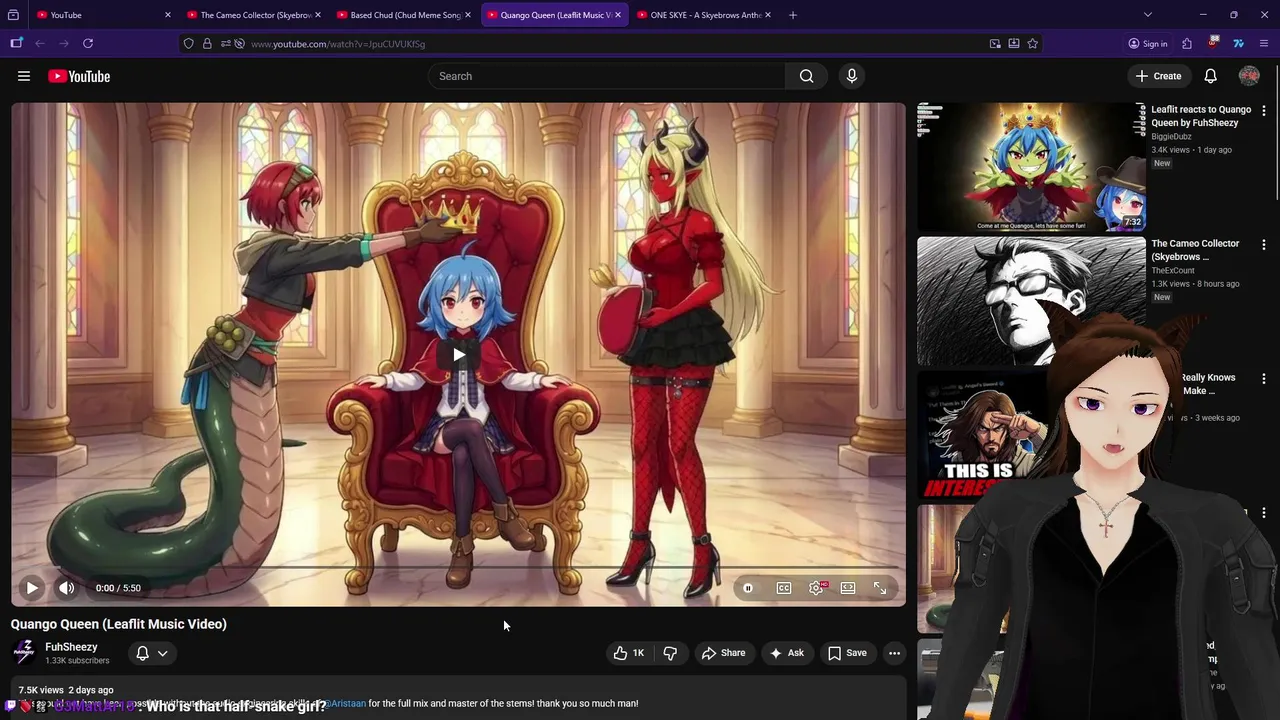
Task: Open options for Leaflit reacts video
Action: (x=1264, y=111)
